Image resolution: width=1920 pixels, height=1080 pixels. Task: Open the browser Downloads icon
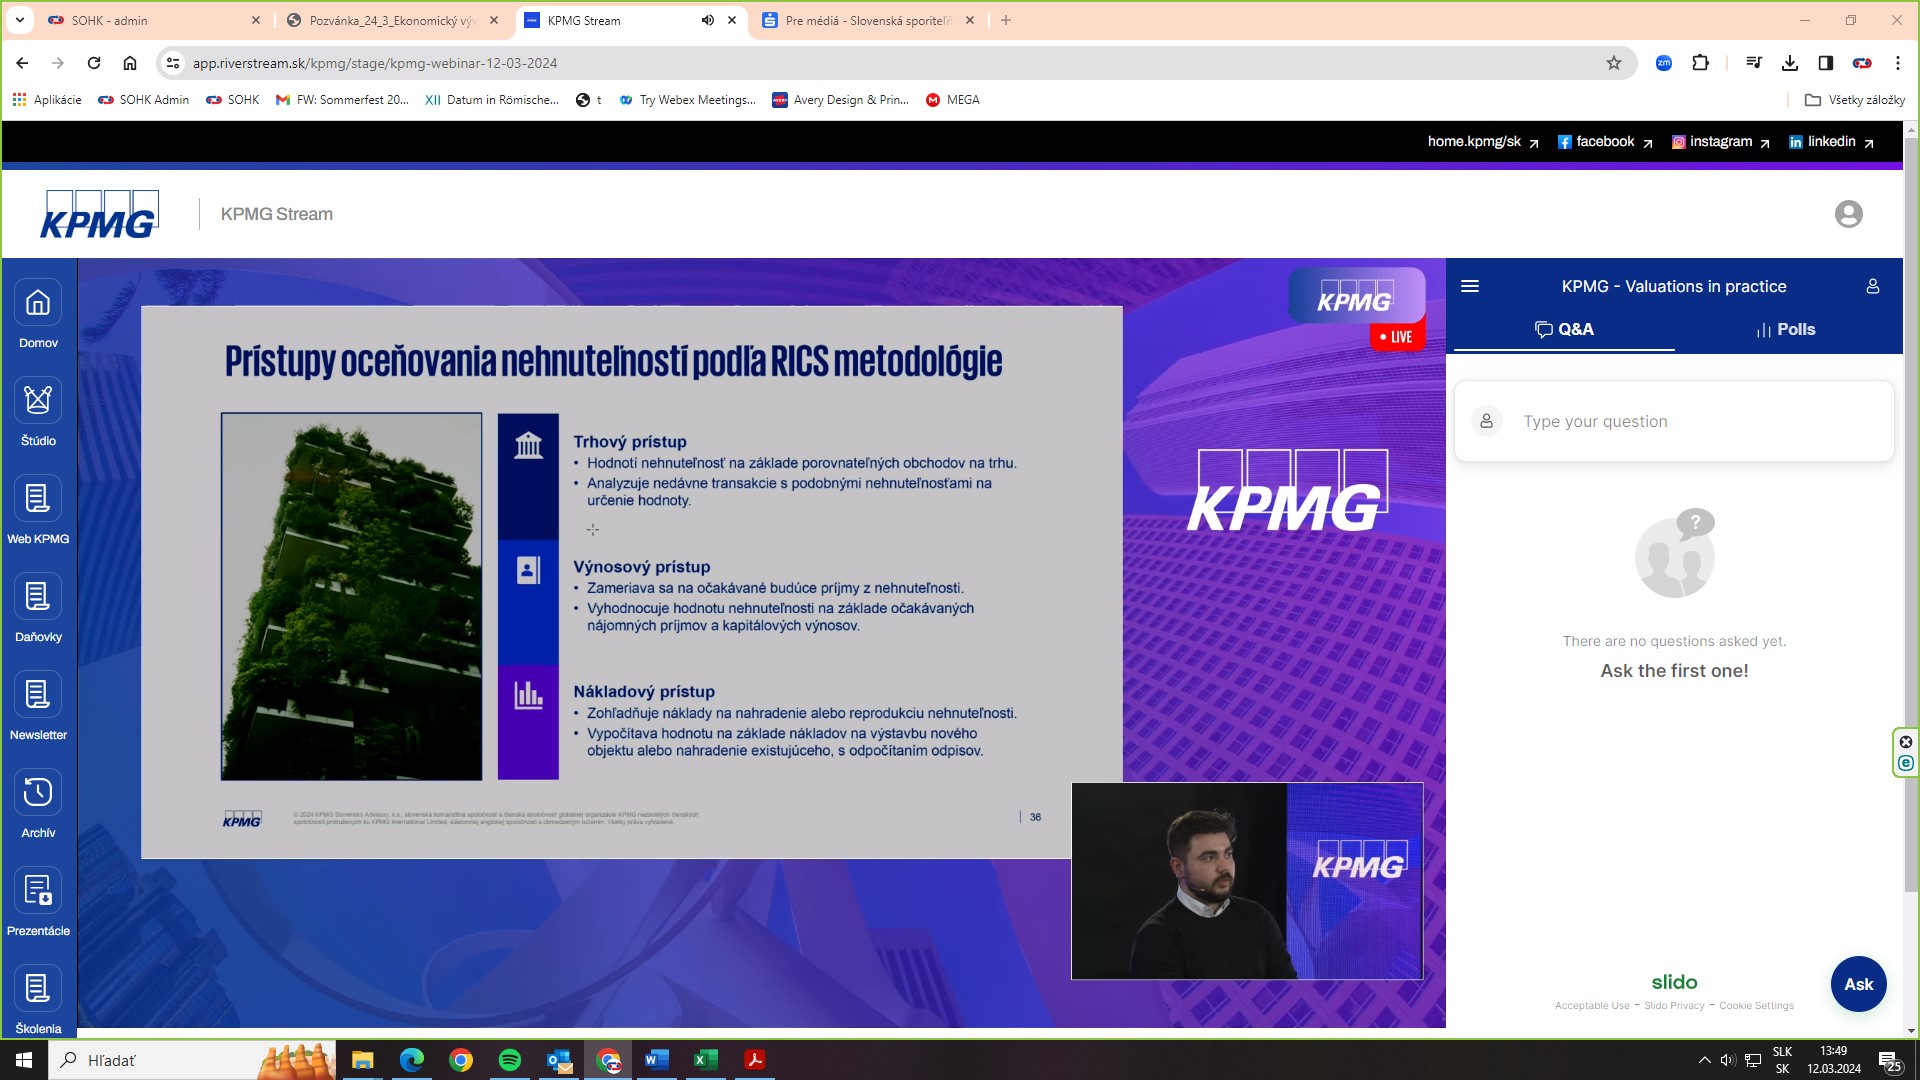pyautogui.click(x=1790, y=63)
